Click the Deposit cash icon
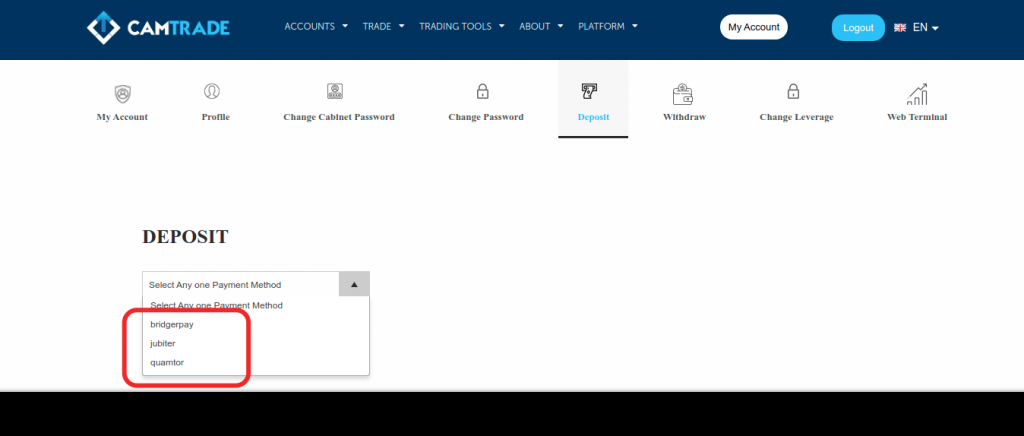This screenshot has height=436, width=1024. coord(590,91)
